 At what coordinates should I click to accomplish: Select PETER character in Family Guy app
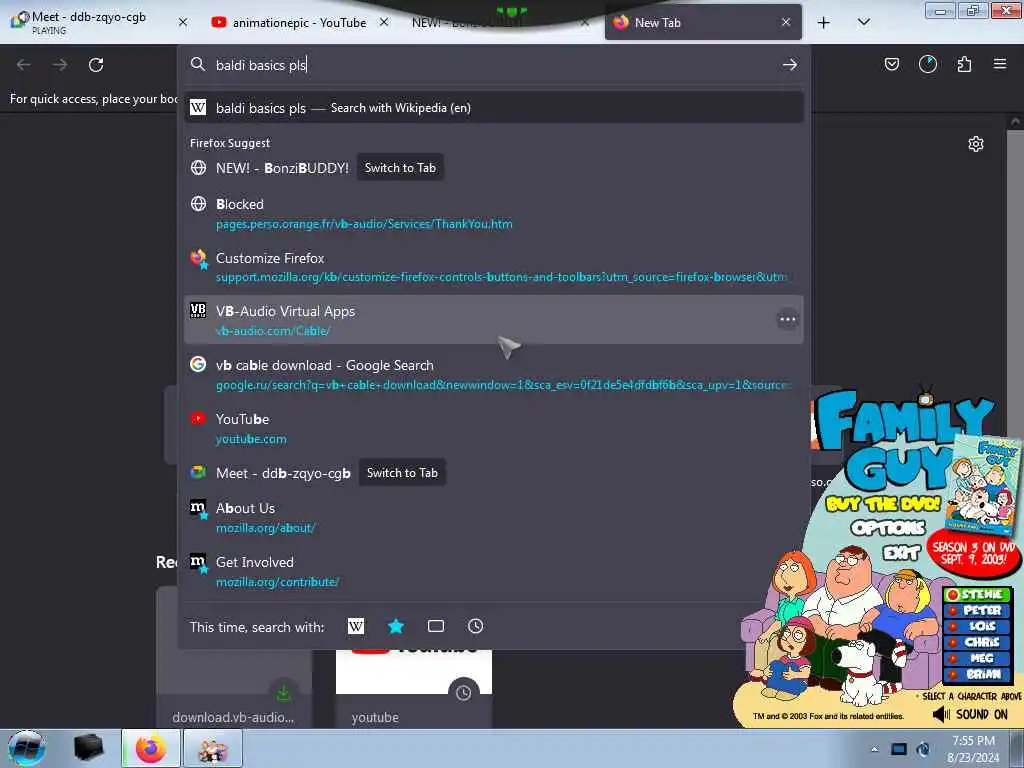point(978,610)
